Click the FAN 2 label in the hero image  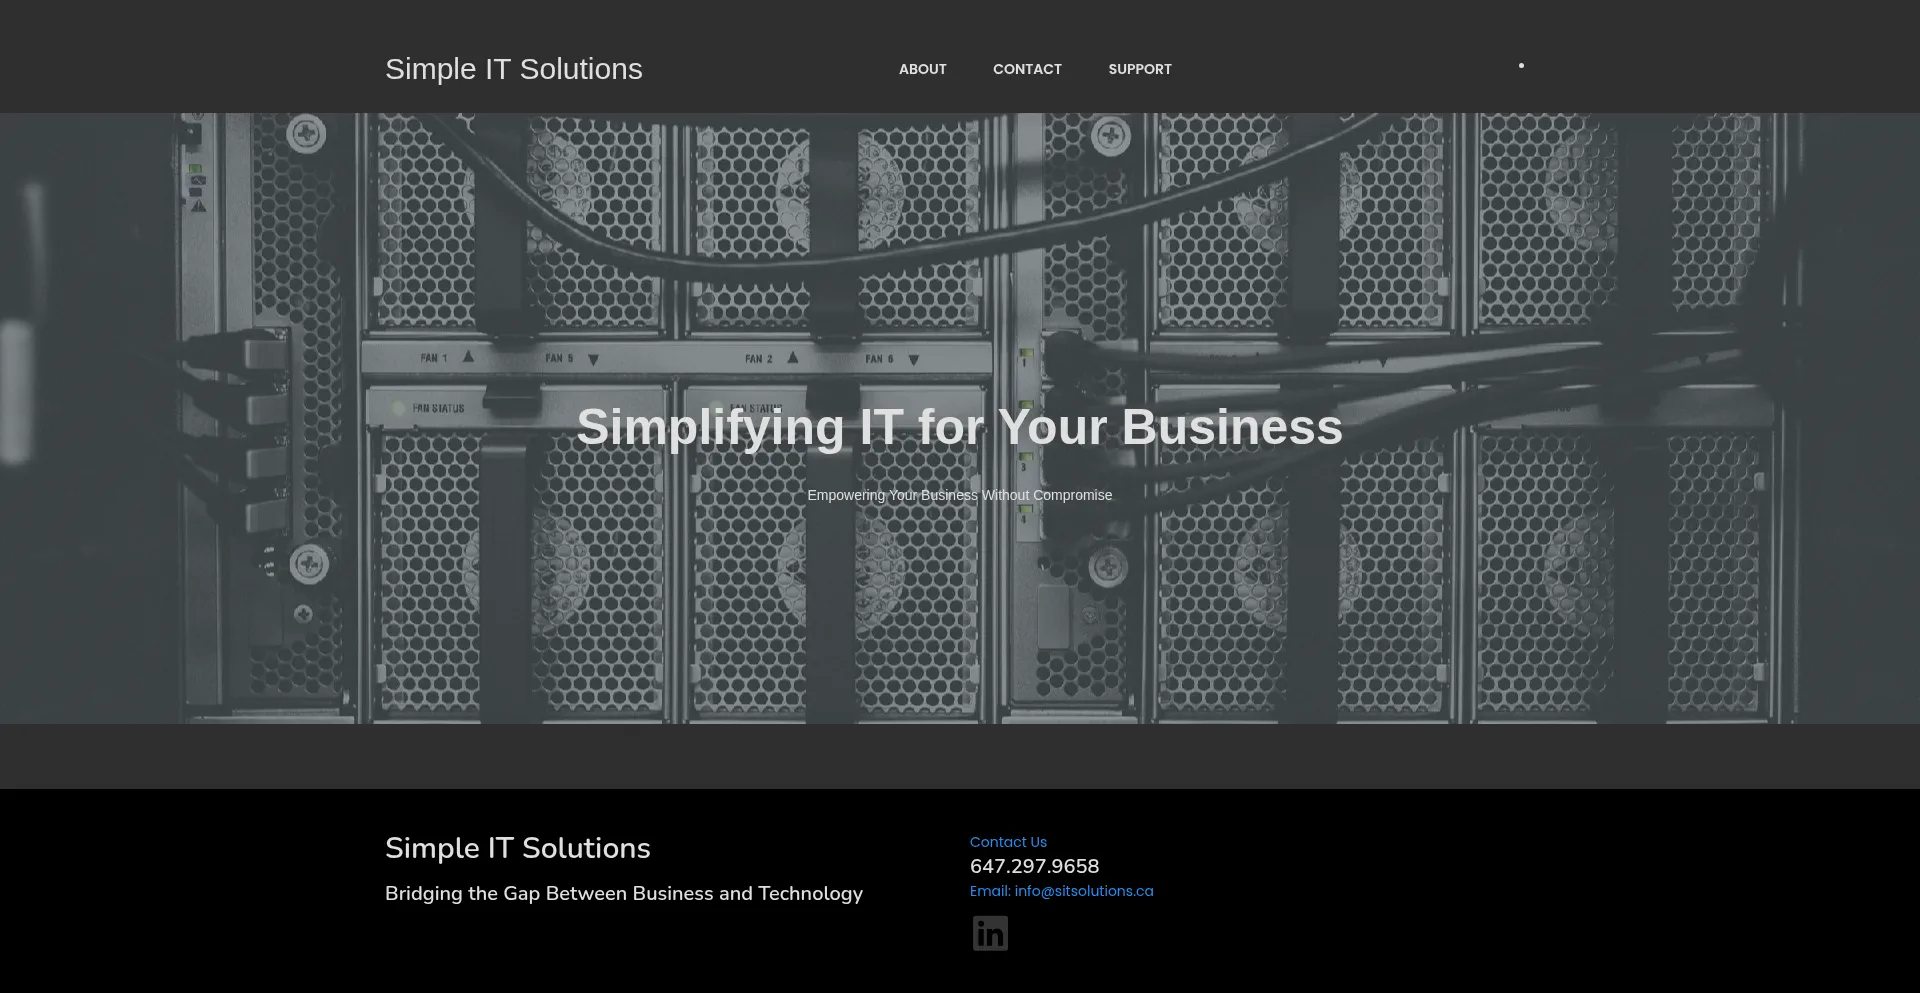pos(758,358)
